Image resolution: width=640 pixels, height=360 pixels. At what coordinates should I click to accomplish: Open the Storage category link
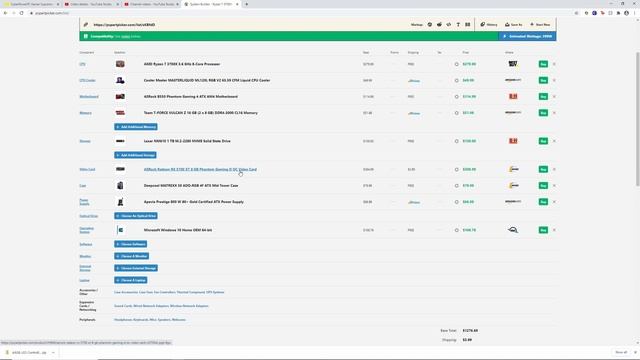point(85,141)
